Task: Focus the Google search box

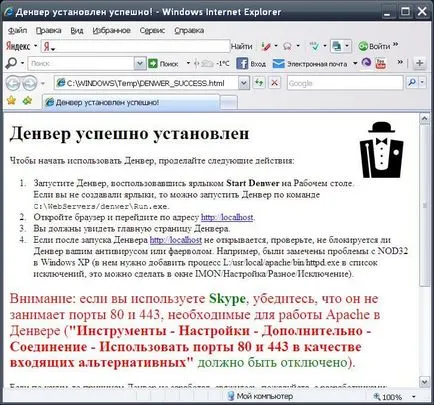Action: pyautogui.click(x=345, y=83)
